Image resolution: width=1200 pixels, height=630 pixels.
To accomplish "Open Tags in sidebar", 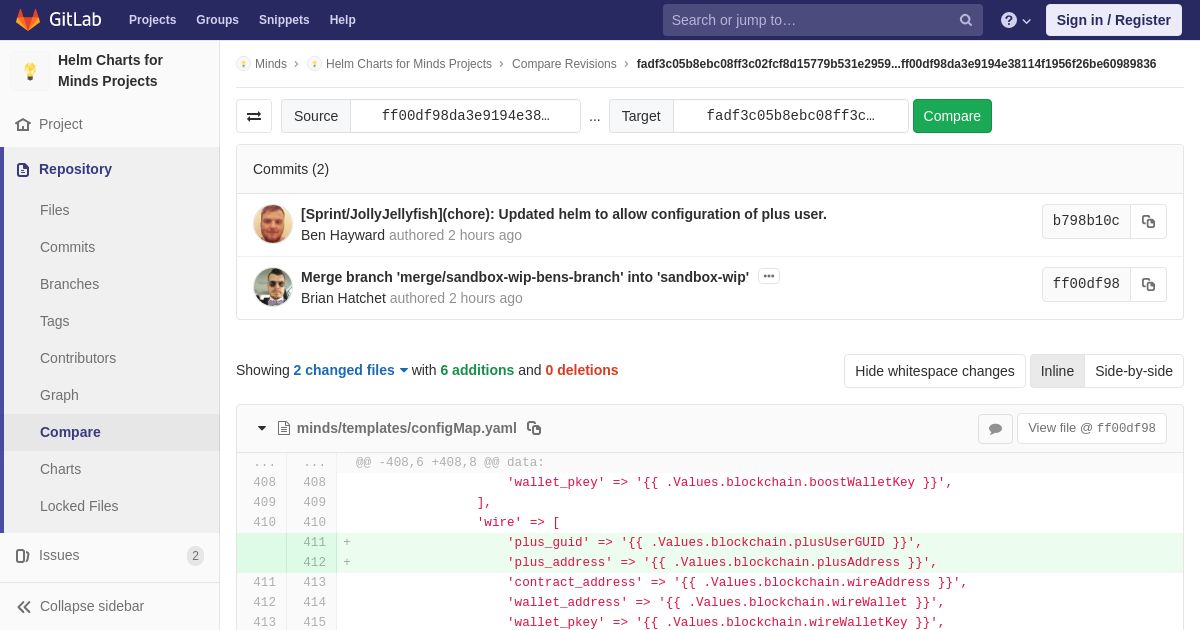I will (55, 321).
